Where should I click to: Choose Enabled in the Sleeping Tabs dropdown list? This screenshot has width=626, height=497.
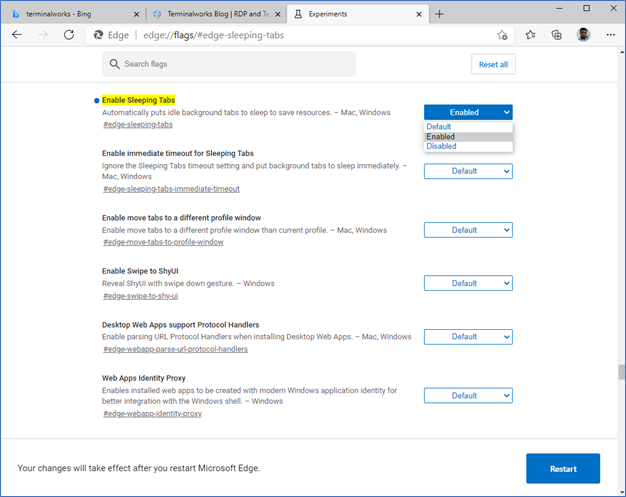[468, 137]
